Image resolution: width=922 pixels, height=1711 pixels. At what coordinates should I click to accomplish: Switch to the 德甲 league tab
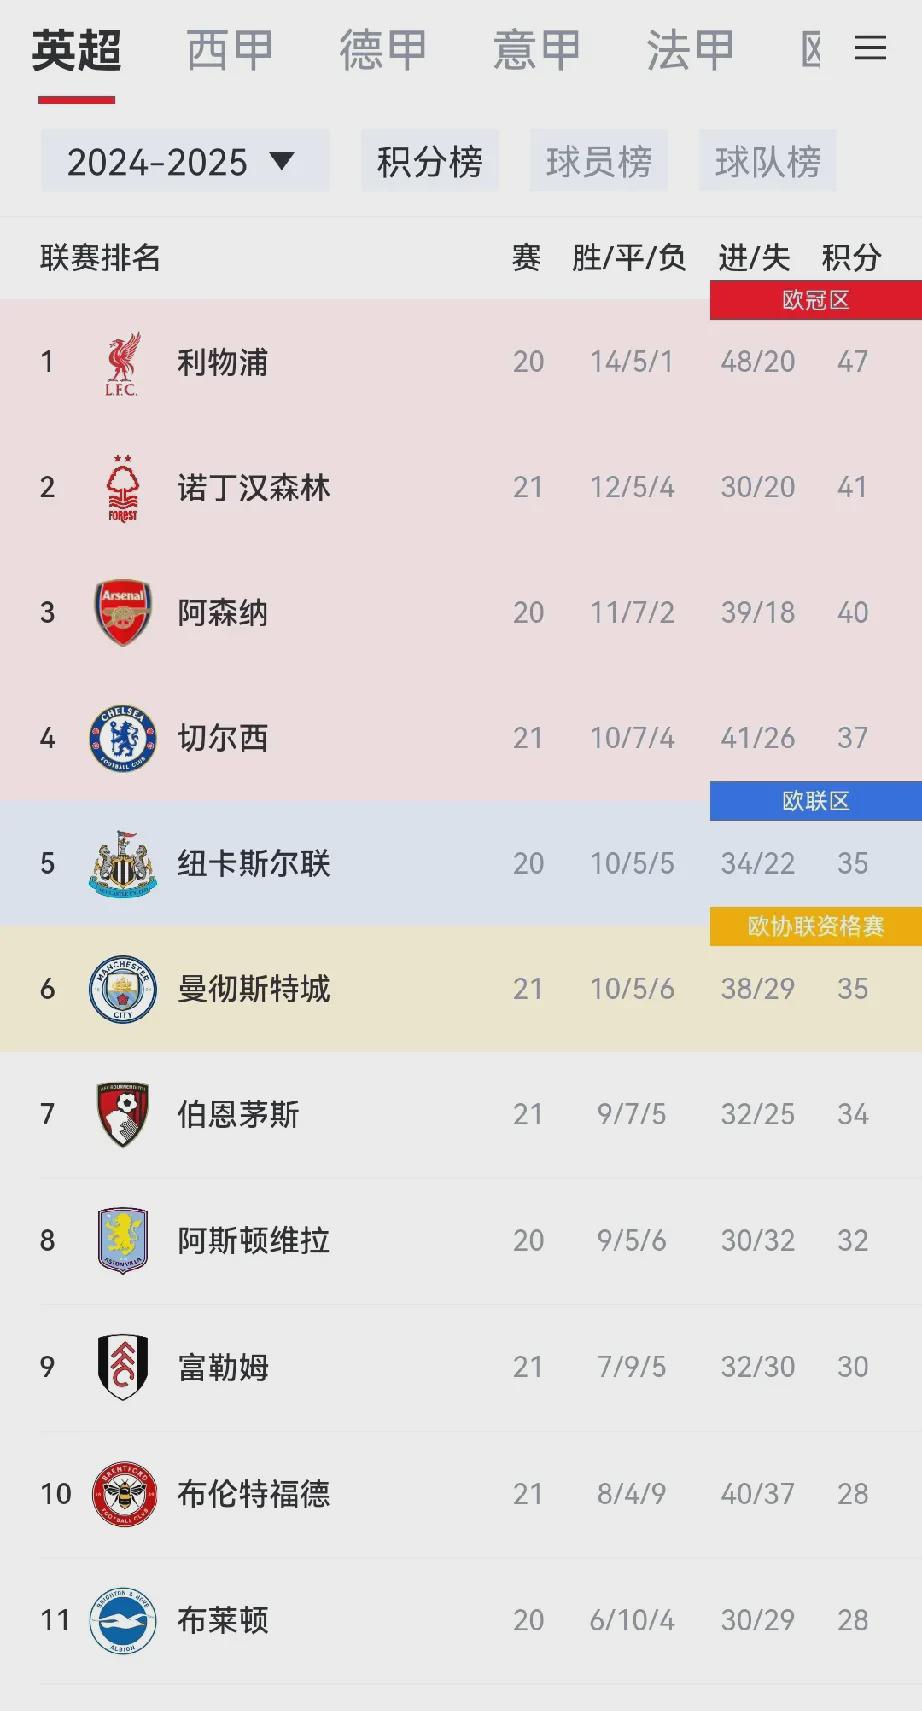click(x=383, y=50)
